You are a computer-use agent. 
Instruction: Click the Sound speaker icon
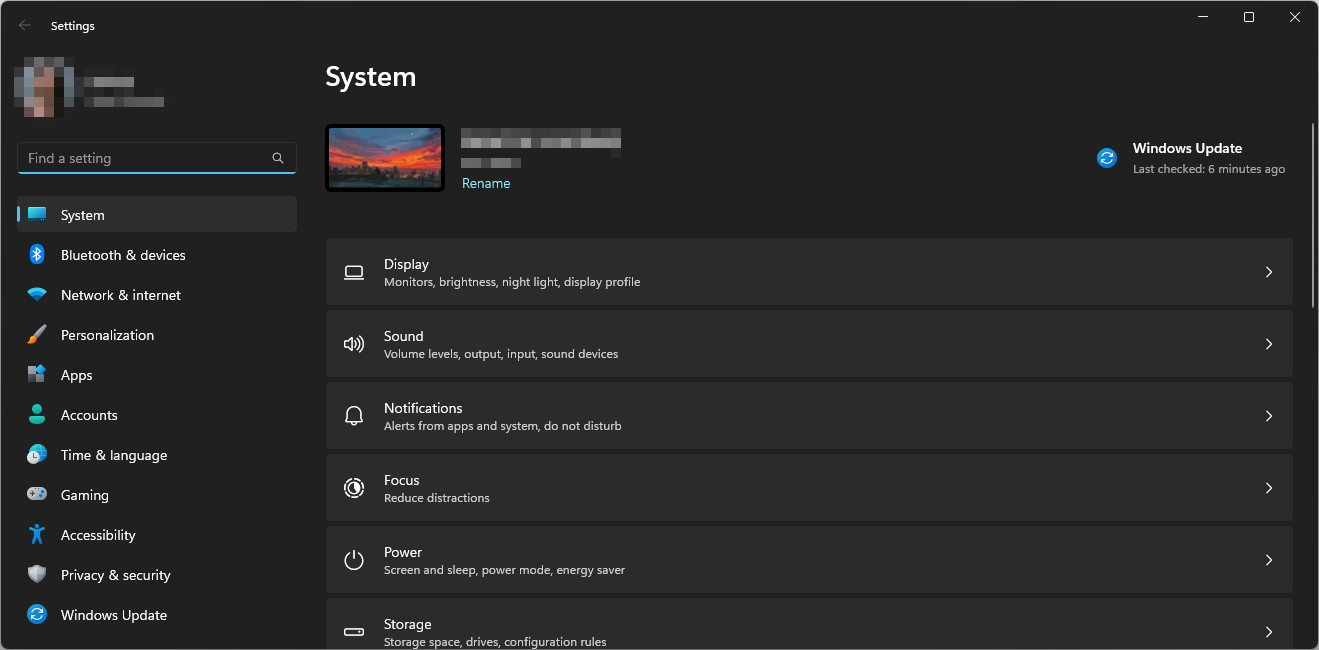coord(354,344)
